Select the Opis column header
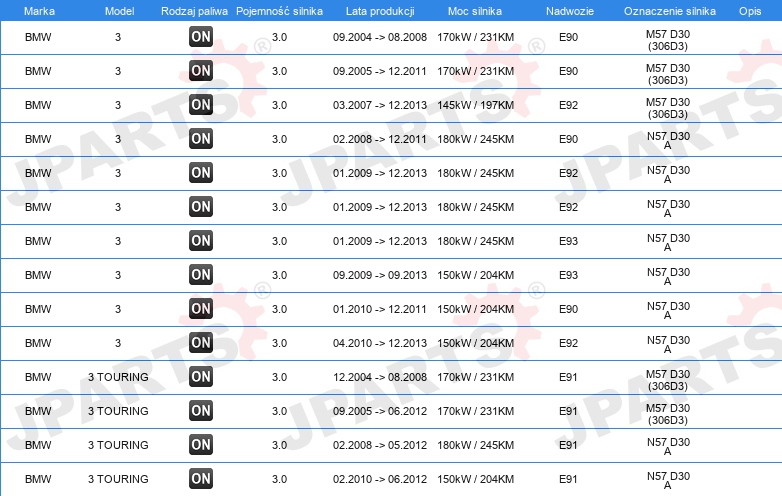782x496 pixels. tap(750, 11)
